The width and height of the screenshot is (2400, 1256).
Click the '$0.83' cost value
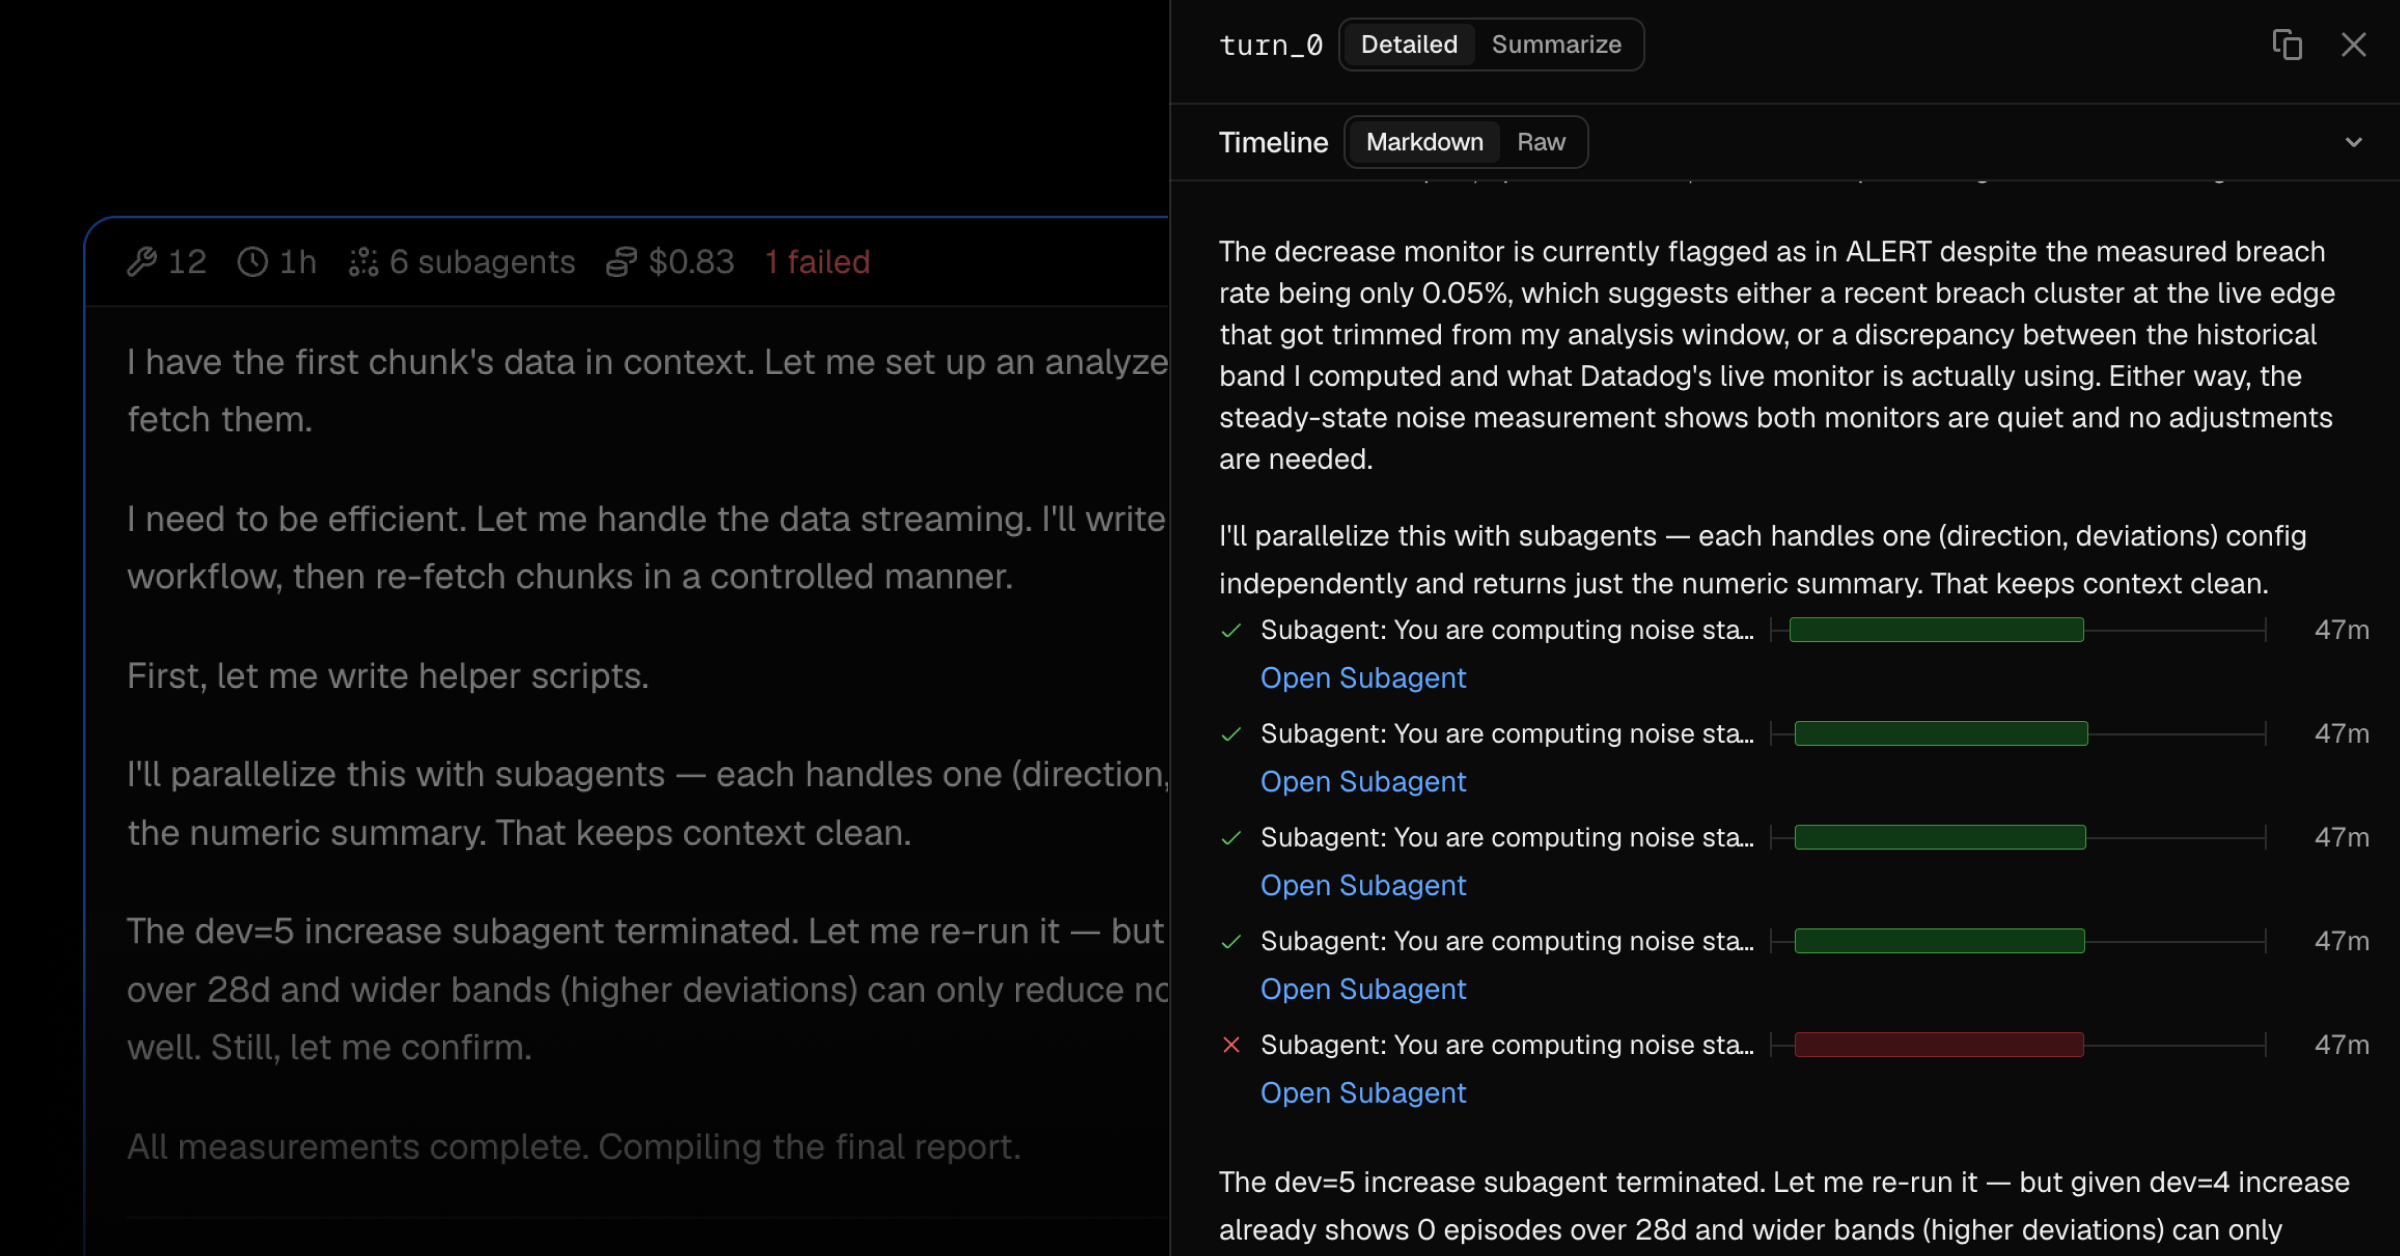[691, 262]
